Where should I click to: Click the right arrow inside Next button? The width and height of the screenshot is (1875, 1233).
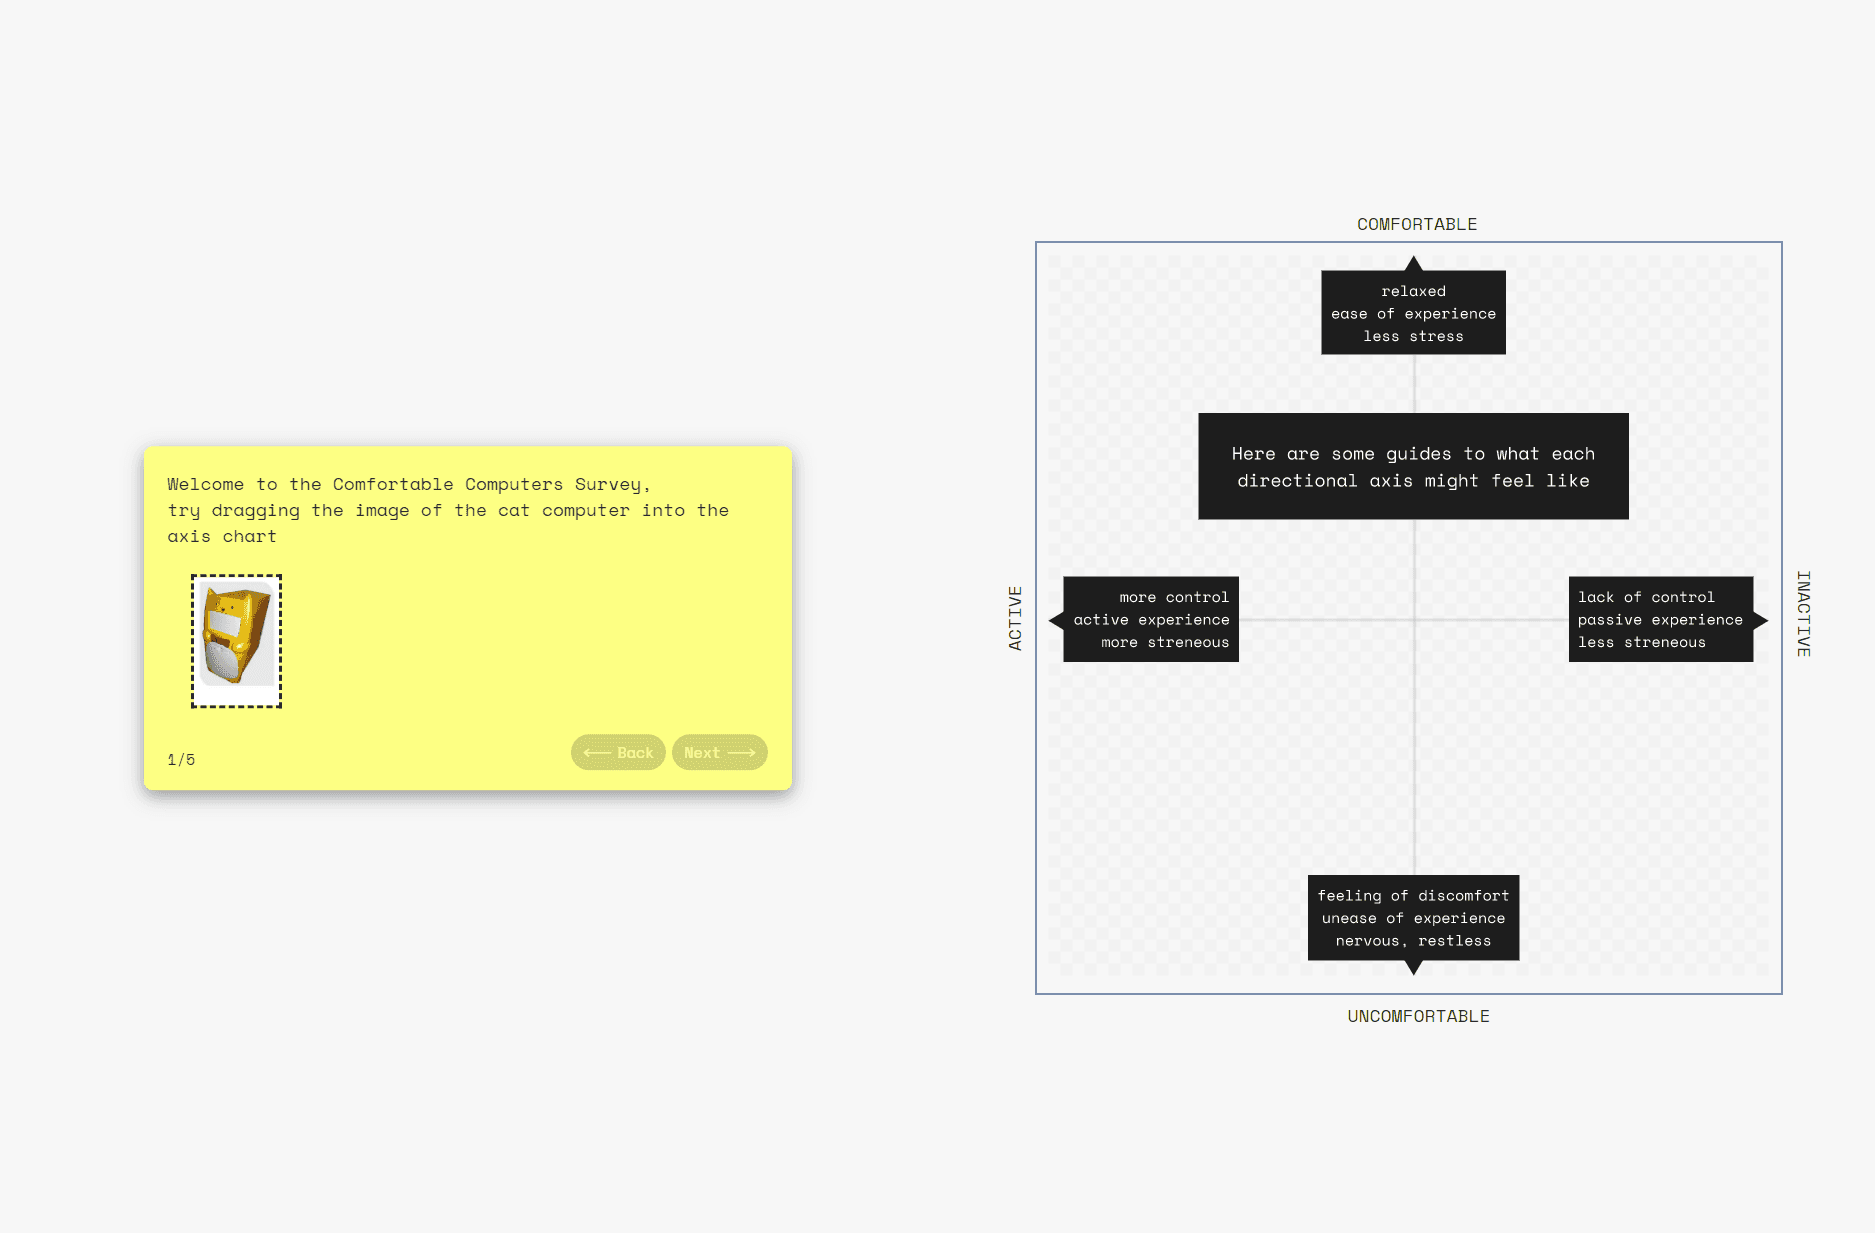[x=742, y=753]
